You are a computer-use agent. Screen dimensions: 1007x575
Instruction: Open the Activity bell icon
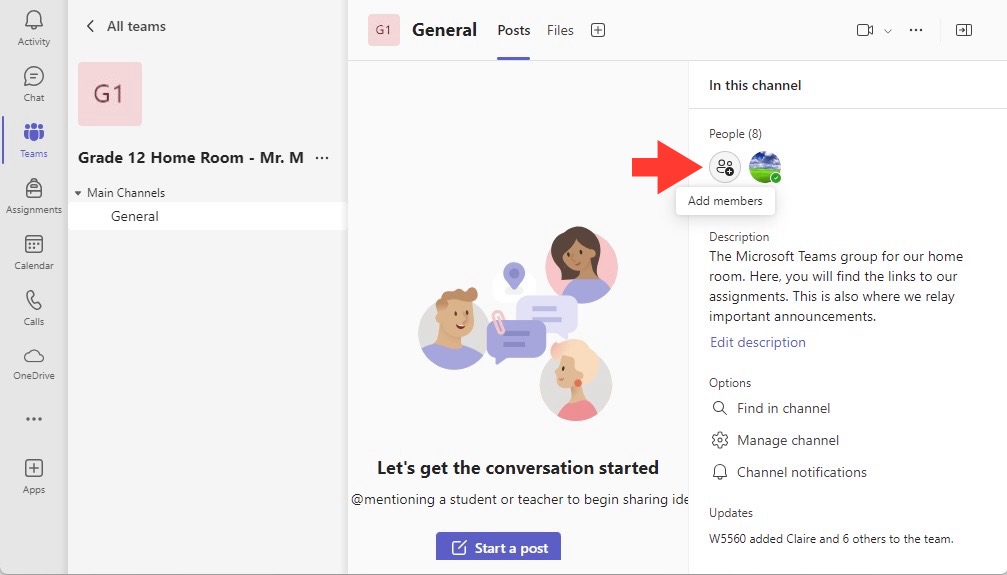(33, 21)
